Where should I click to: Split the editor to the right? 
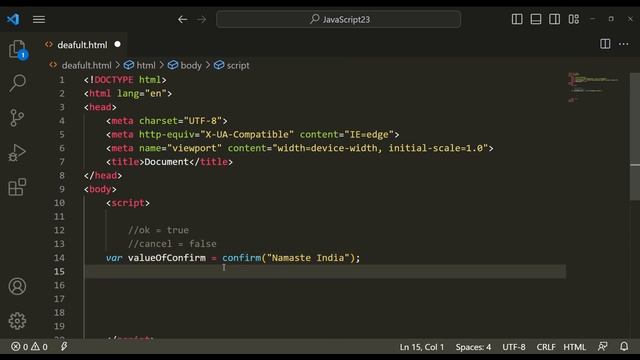click(x=605, y=44)
